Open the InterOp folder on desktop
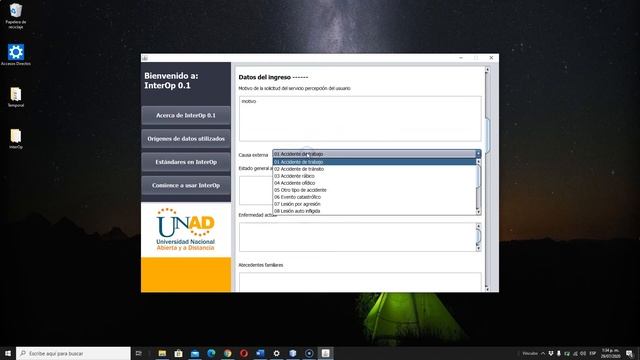The height and width of the screenshot is (360, 640). (x=16, y=139)
